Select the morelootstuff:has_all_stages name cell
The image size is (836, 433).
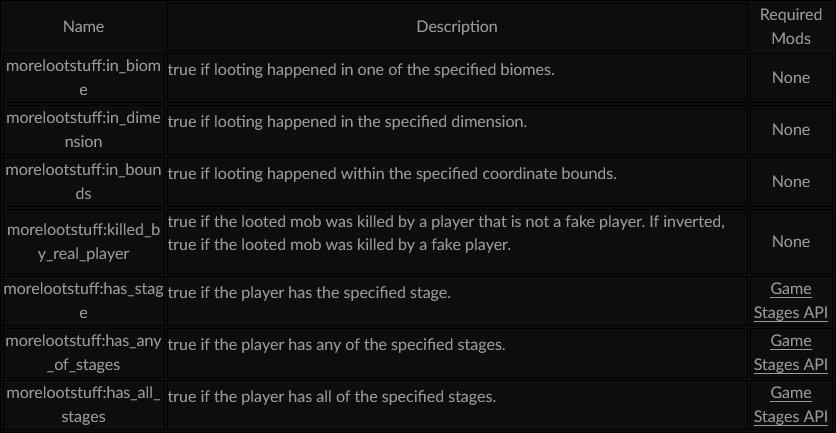(84, 405)
